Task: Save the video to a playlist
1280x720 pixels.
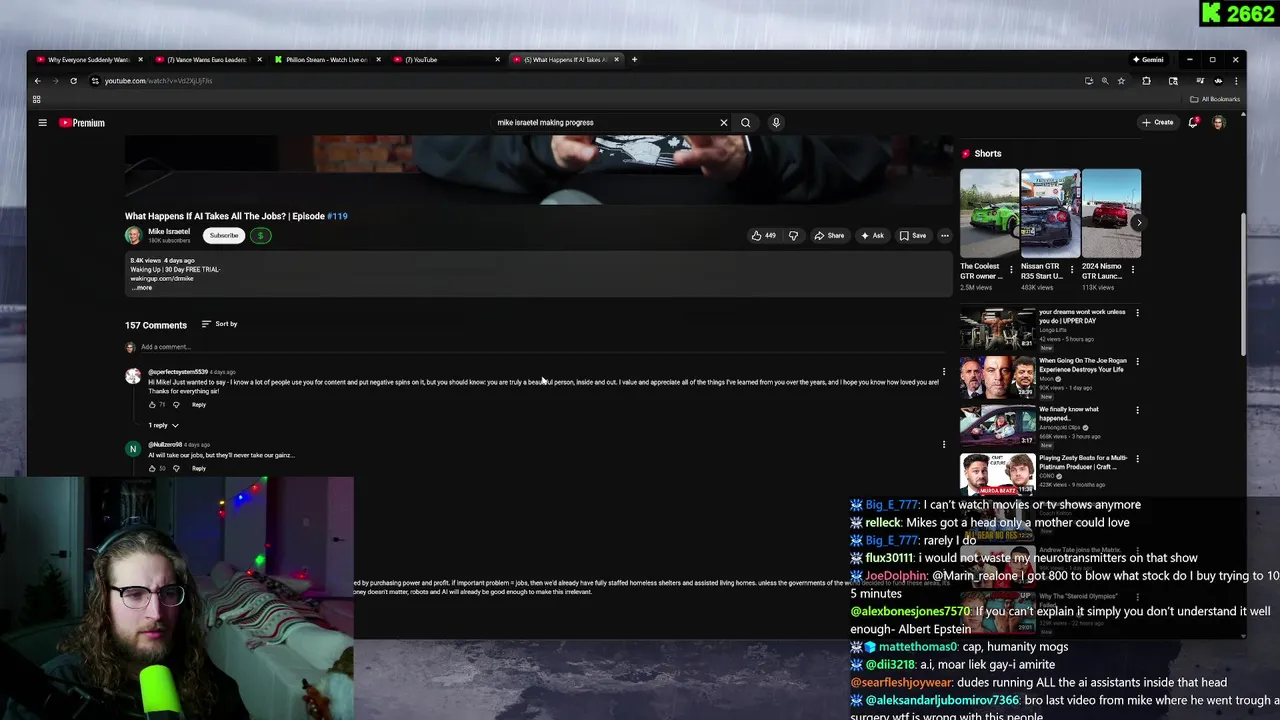Action: (912, 236)
